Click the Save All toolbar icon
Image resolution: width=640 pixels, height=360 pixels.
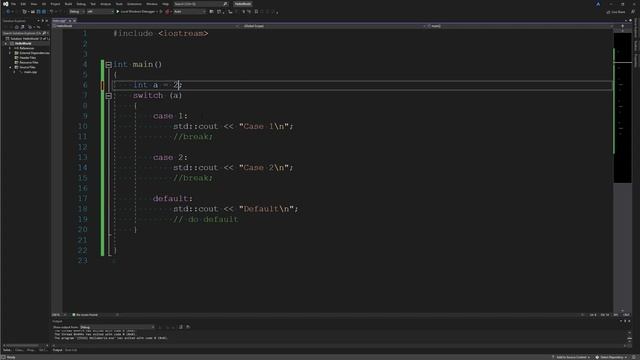click(44, 12)
